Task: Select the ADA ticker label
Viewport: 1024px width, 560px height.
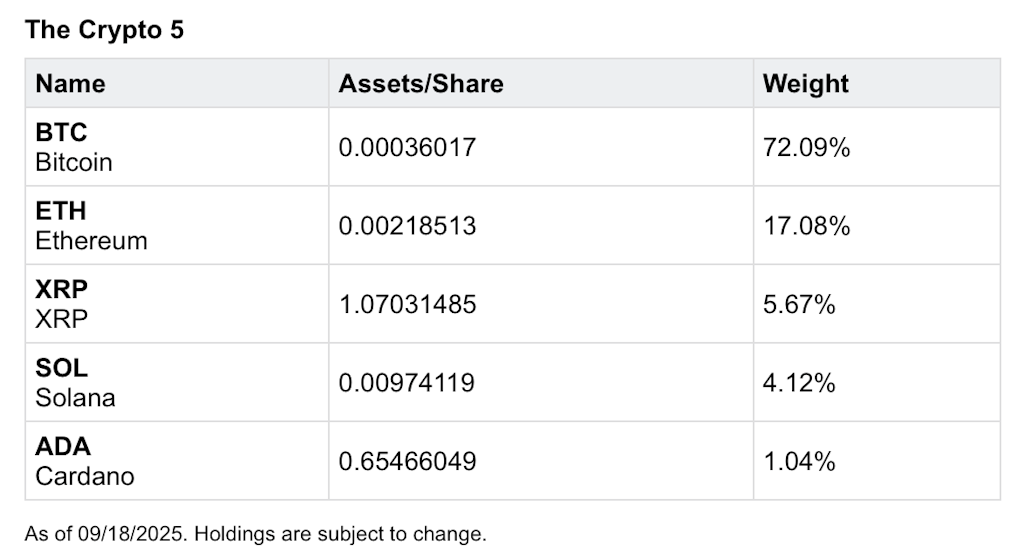Action: pos(63,446)
